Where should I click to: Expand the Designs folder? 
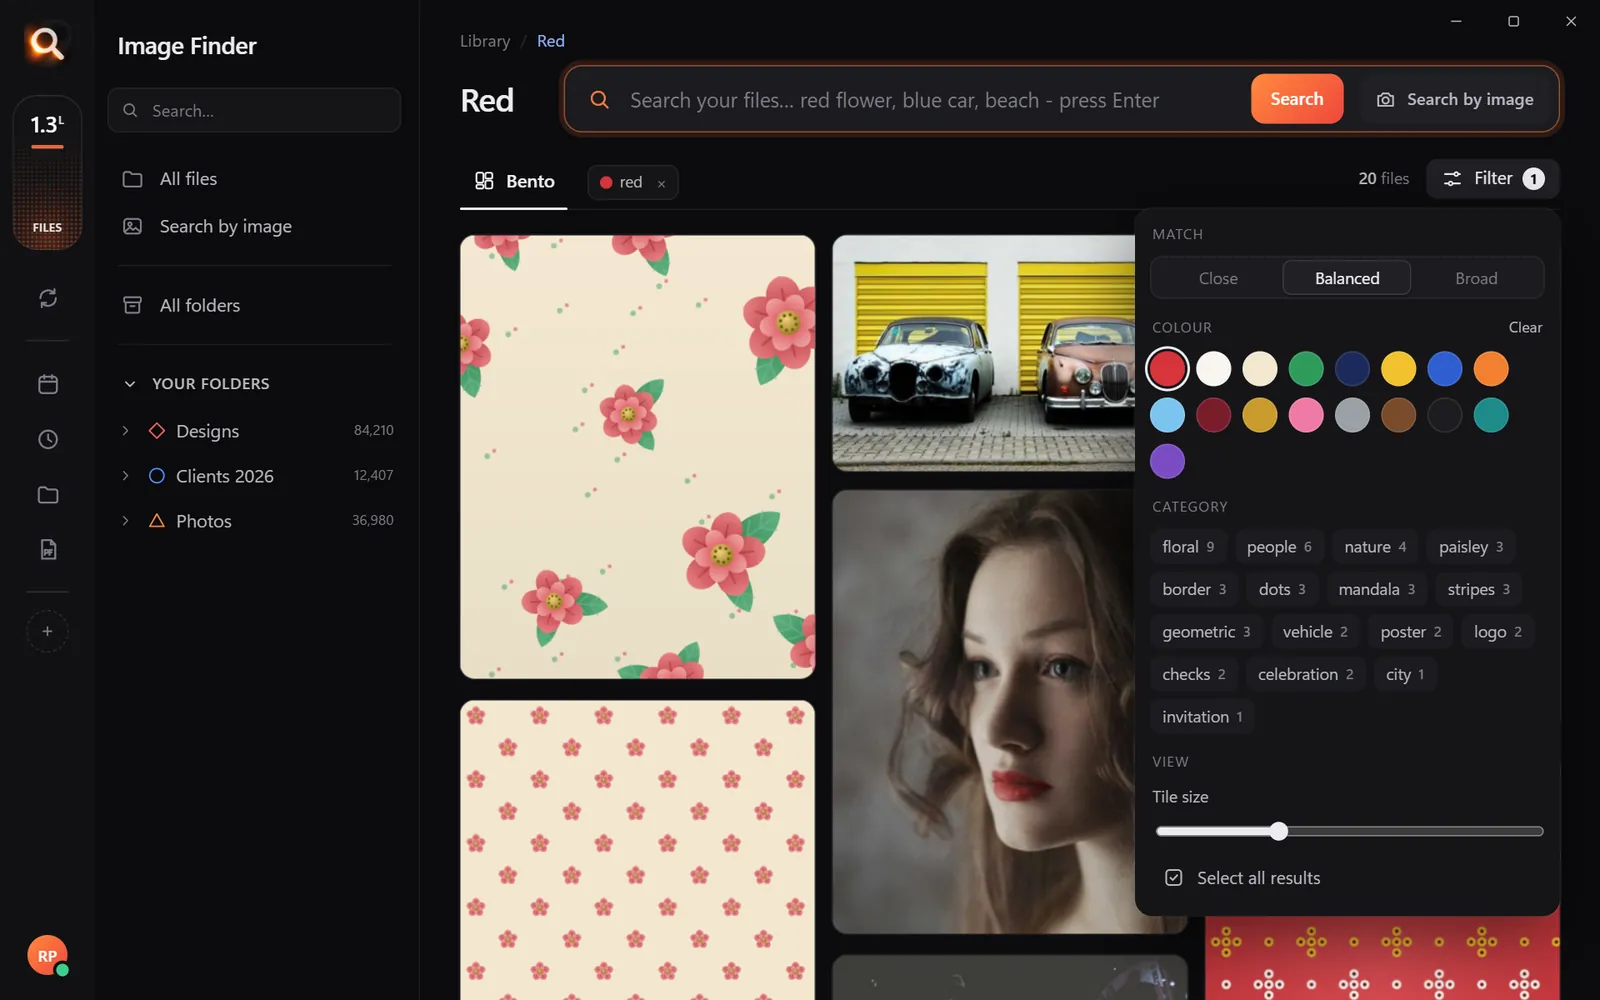click(126, 431)
